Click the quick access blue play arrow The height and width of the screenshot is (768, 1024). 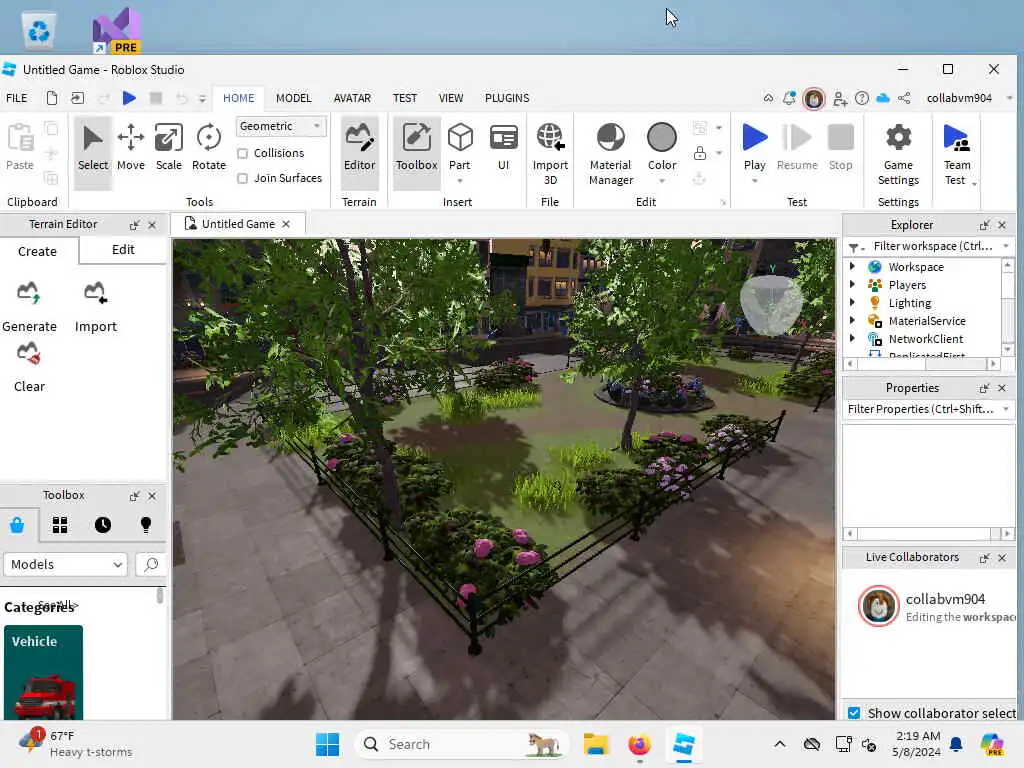(129, 98)
